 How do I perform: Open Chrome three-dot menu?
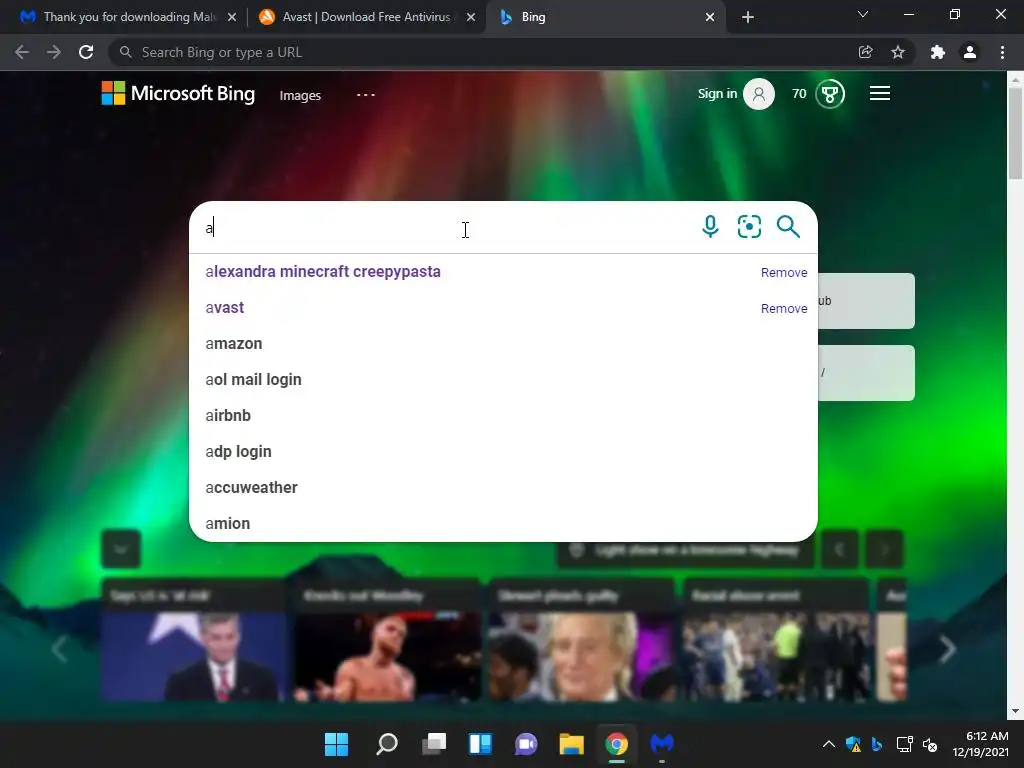pos(1002,52)
